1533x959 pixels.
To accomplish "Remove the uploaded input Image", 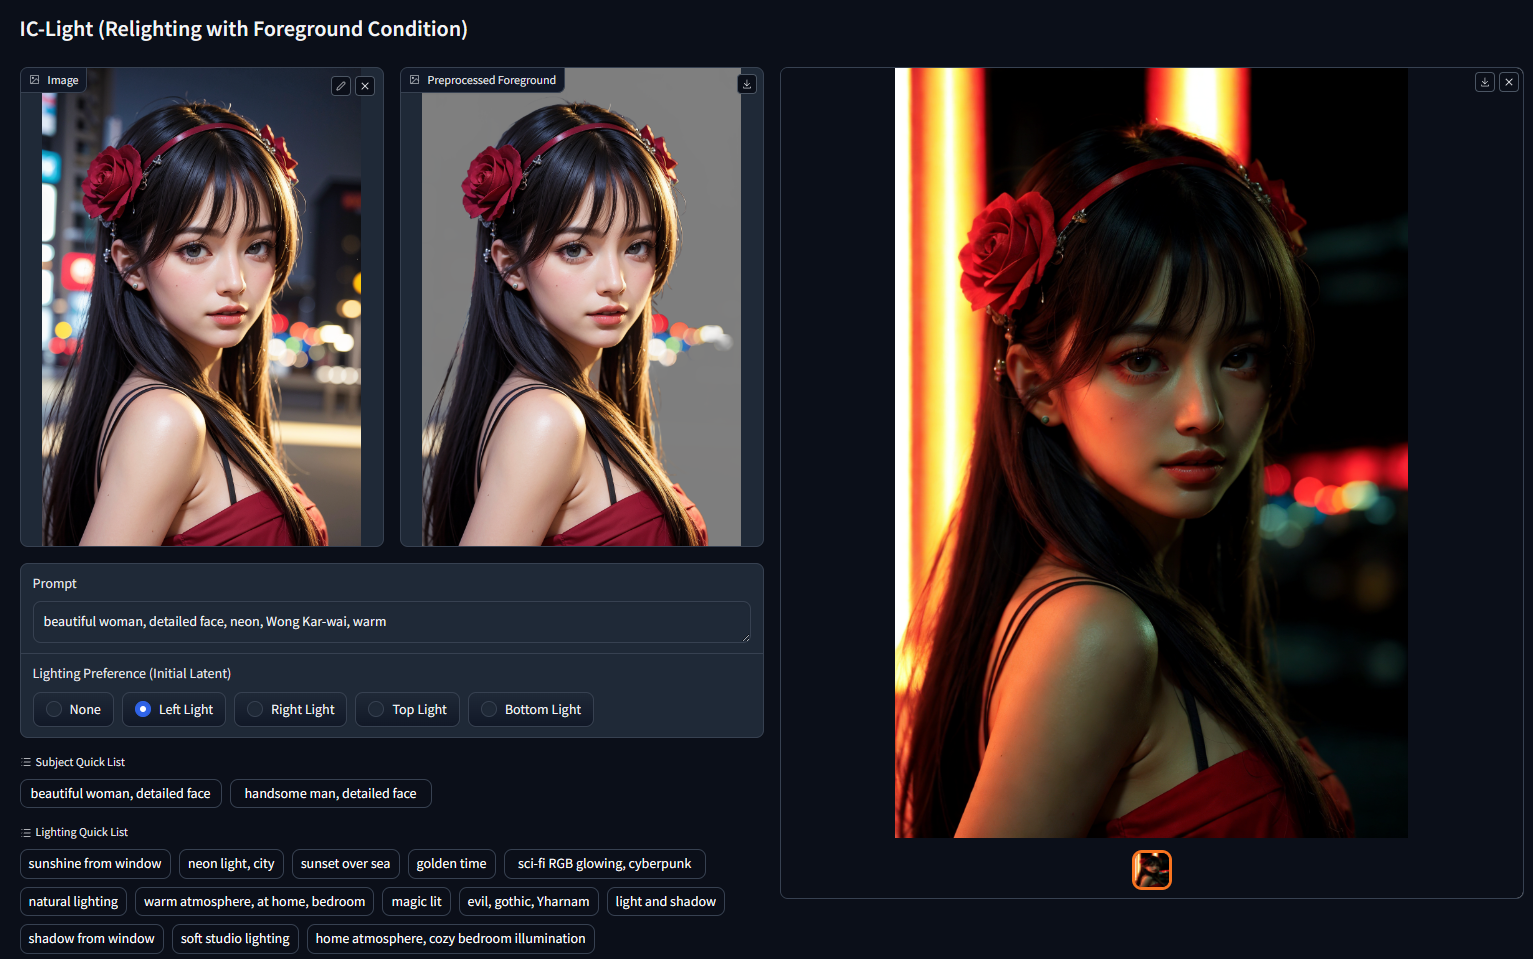I will [x=365, y=86].
